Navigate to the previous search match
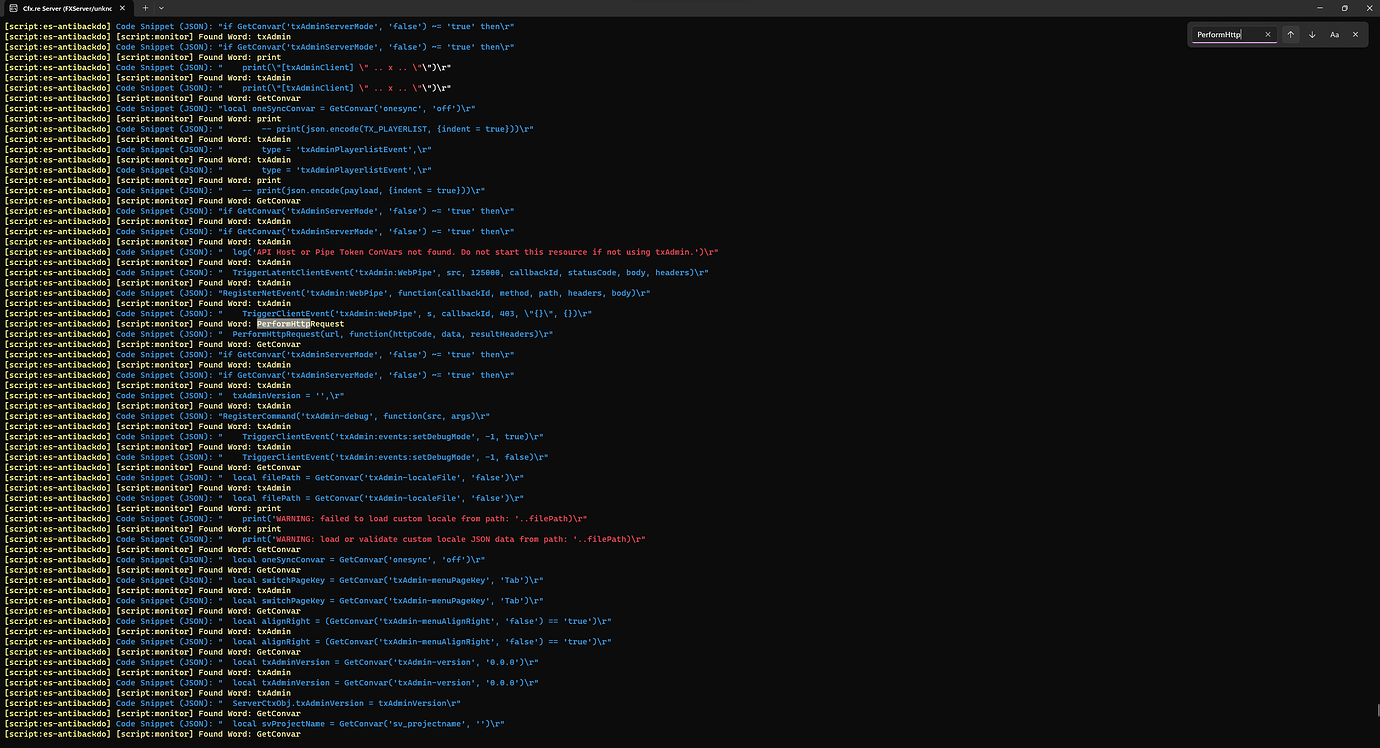 1290,34
